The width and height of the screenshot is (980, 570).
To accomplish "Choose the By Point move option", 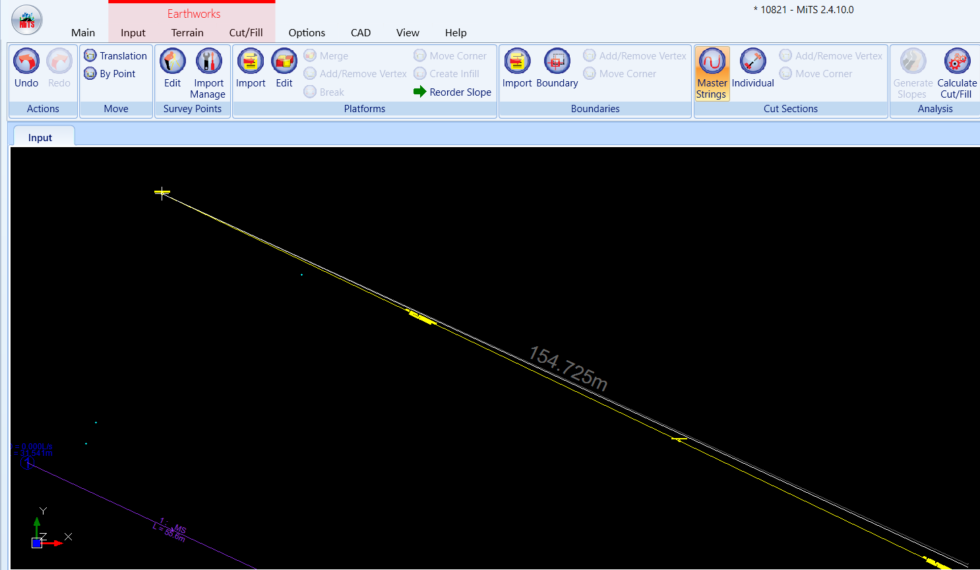I will (110, 74).
